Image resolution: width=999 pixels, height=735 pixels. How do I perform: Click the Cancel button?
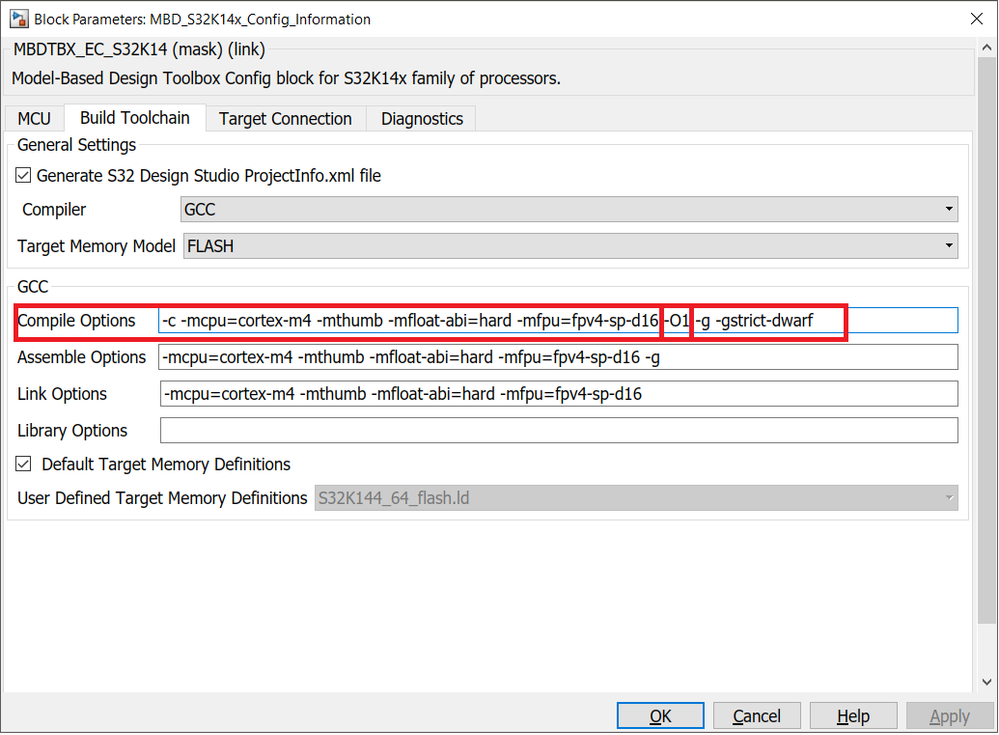pos(756,716)
